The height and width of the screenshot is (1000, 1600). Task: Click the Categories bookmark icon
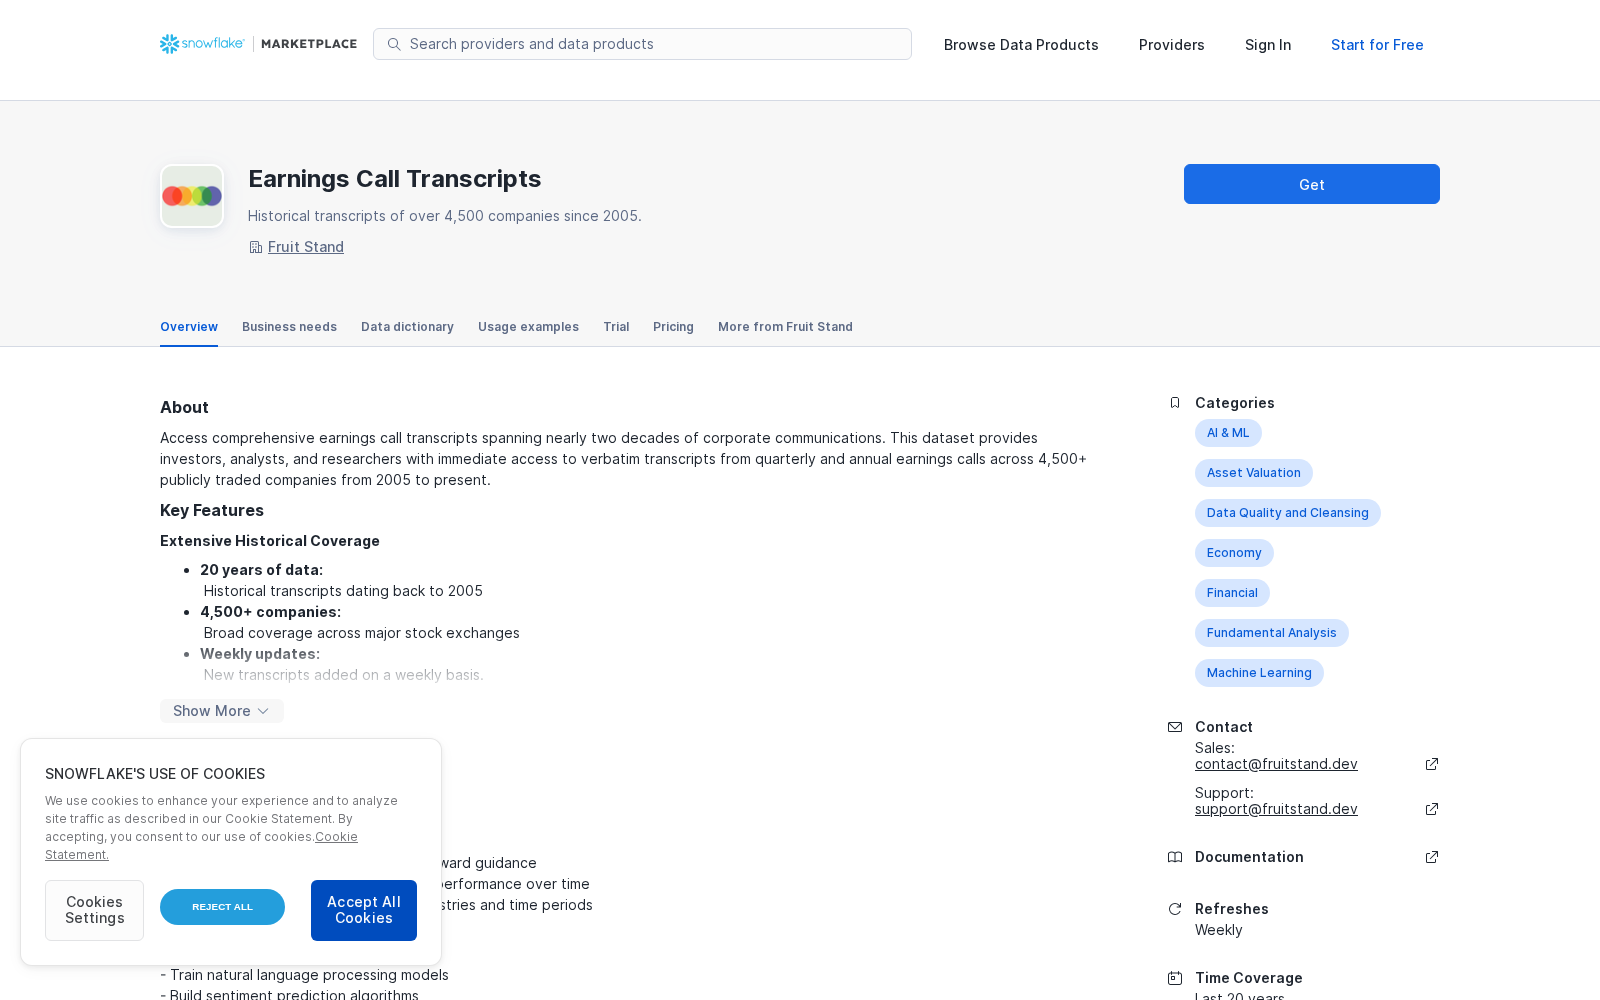1175,403
